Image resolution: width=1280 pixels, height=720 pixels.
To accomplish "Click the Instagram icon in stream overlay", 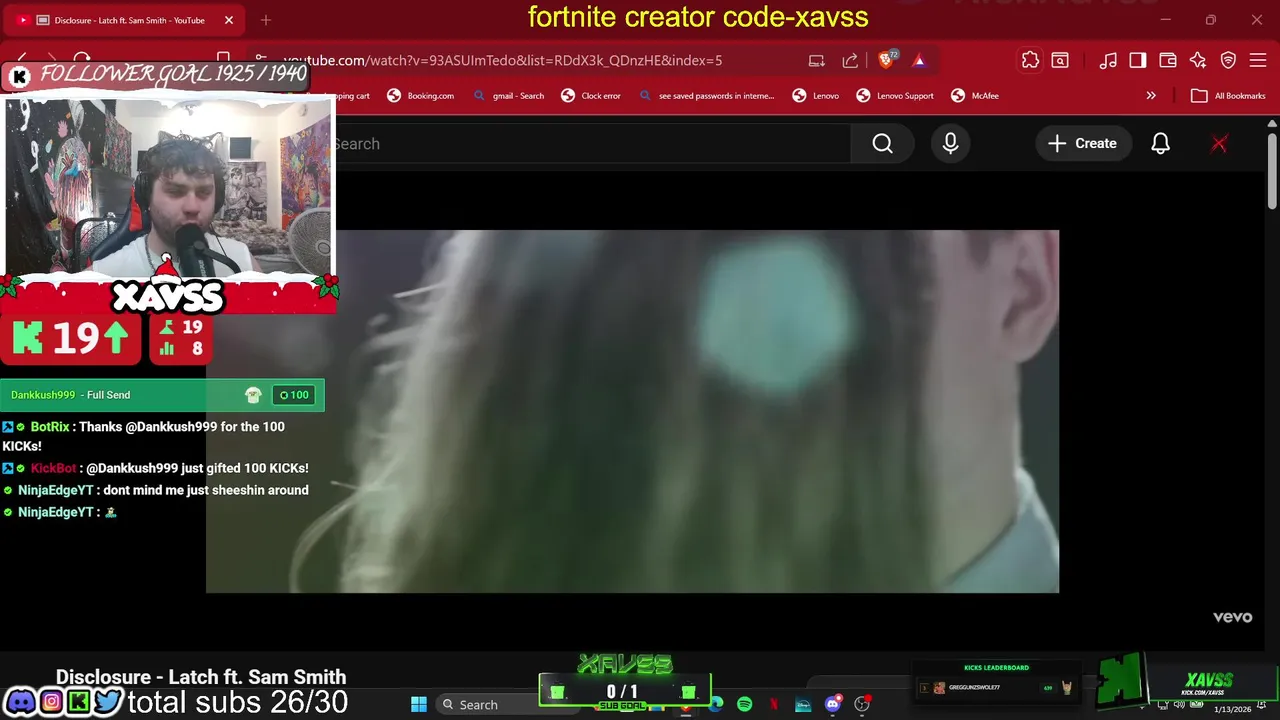I will 50,702.
